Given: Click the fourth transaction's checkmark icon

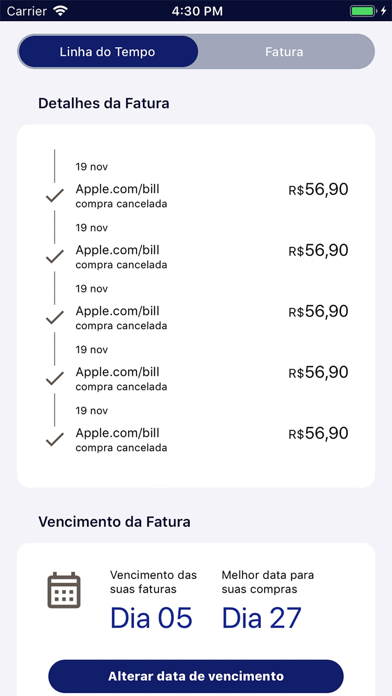Looking at the screenshot, I should (x=55, y=378).
